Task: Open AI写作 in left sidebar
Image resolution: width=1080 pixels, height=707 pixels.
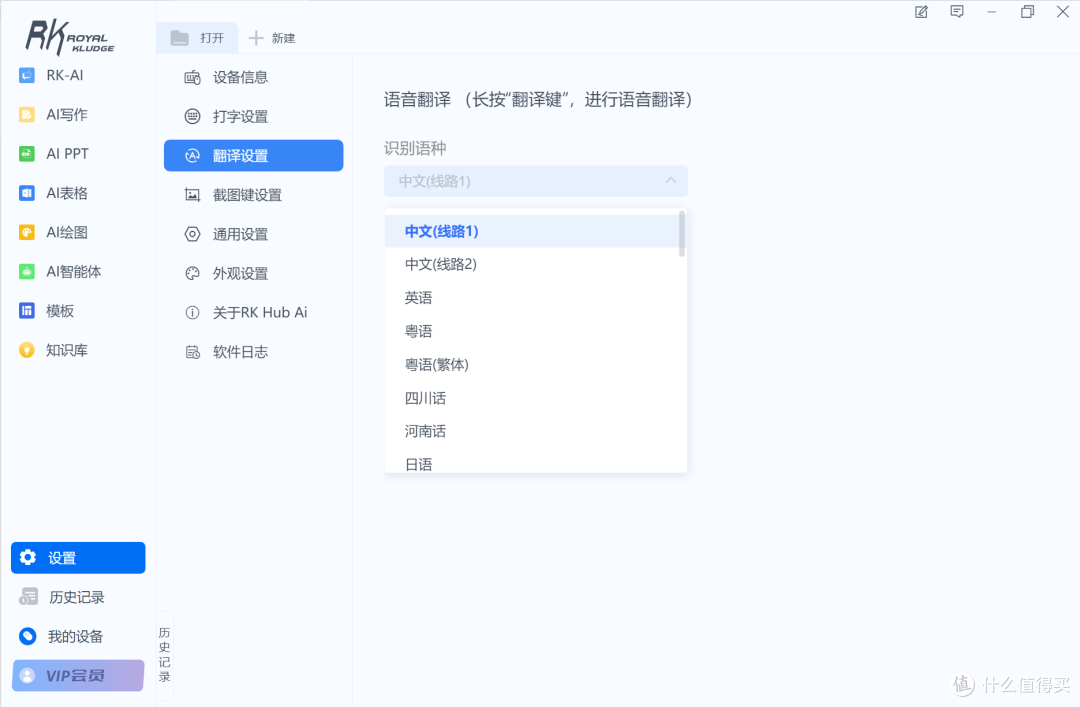Action: click(x=78, y=114)
